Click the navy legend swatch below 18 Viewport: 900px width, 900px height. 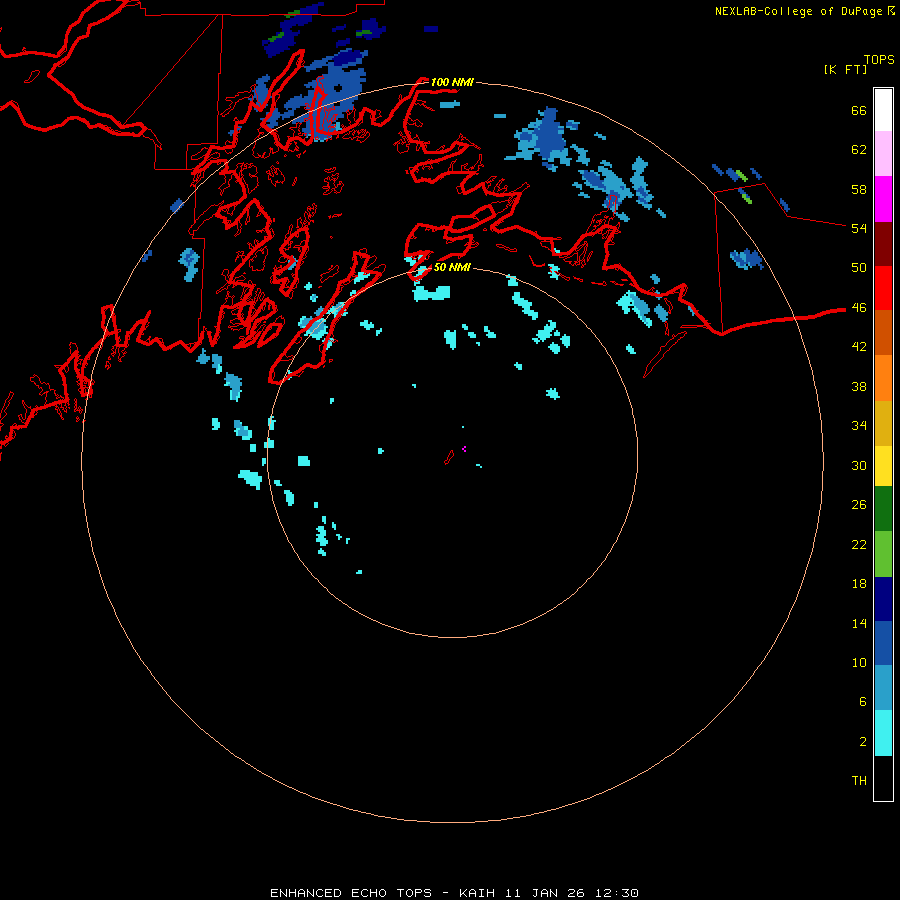[883, 599]
